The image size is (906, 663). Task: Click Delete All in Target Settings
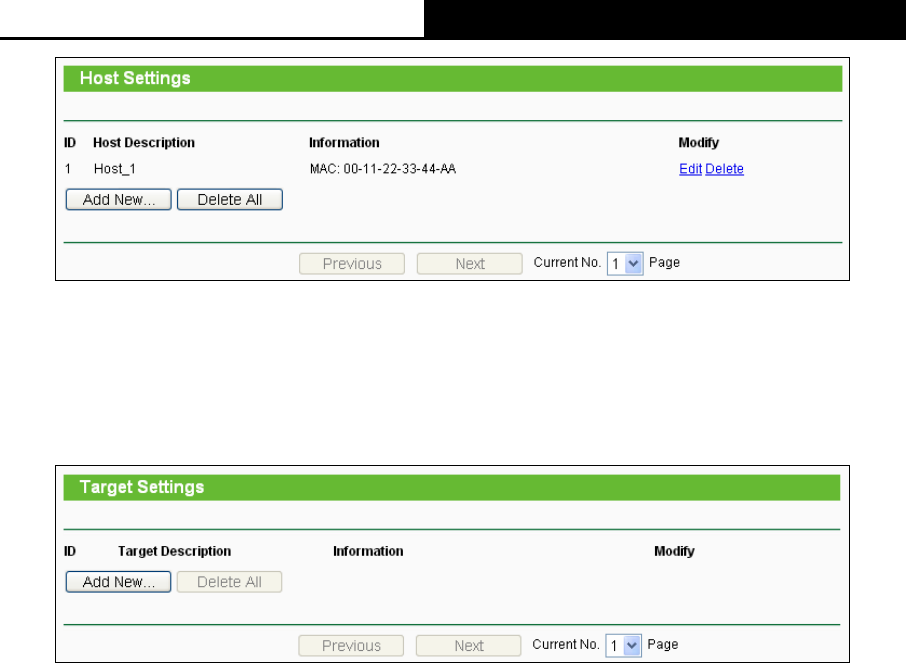(x=229, y=581)
